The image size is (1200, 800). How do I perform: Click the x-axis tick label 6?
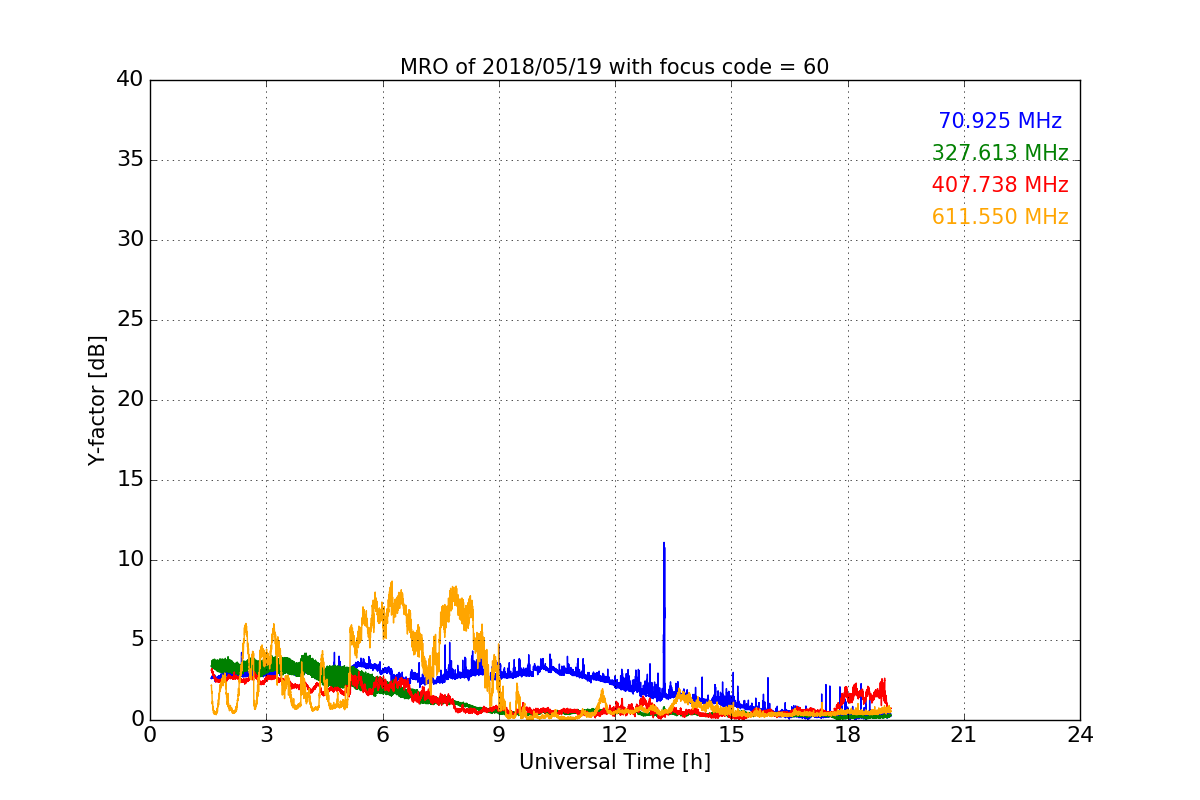coord(382,734)
